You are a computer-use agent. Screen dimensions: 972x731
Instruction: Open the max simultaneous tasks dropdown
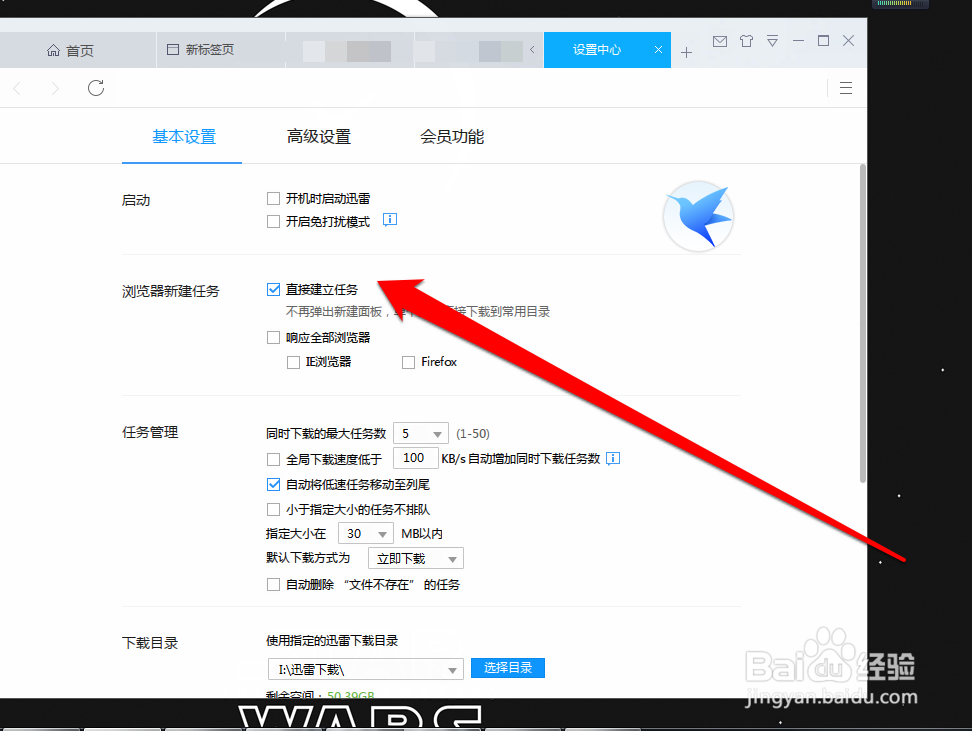click(x=421, y=433)
